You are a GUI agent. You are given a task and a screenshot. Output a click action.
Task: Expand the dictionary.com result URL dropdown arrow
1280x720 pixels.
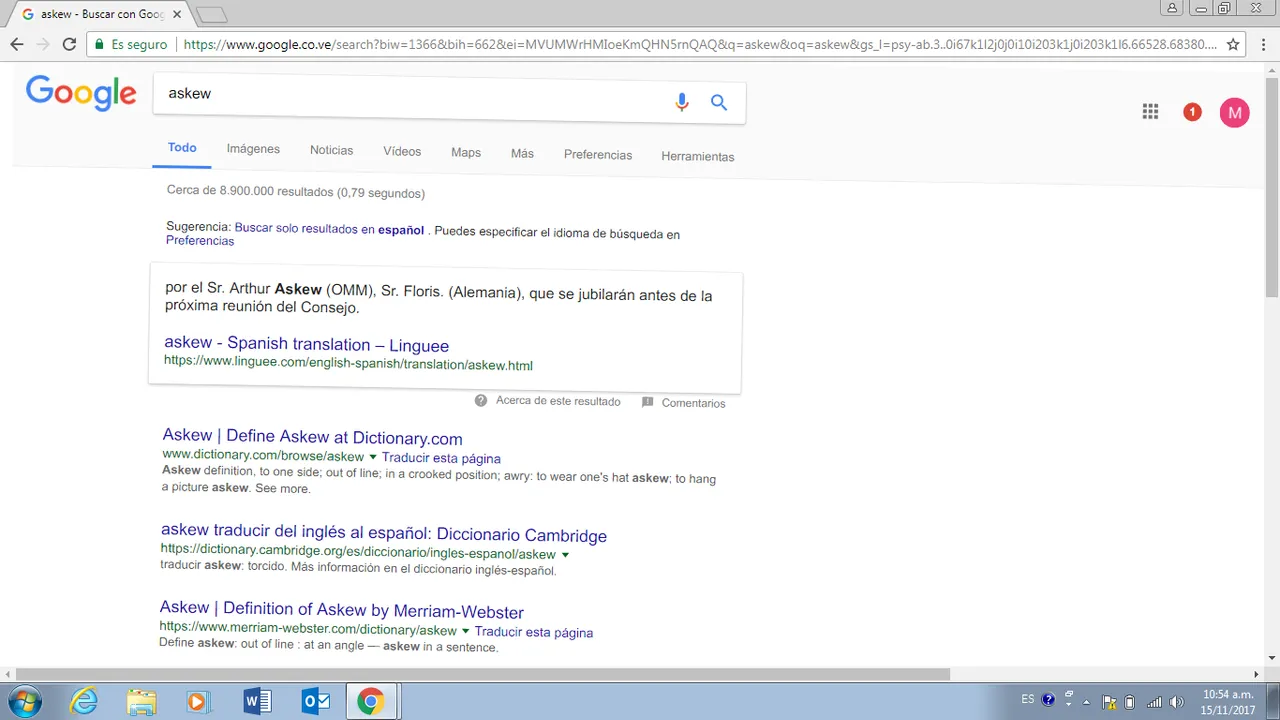click(x=373, y=457)
